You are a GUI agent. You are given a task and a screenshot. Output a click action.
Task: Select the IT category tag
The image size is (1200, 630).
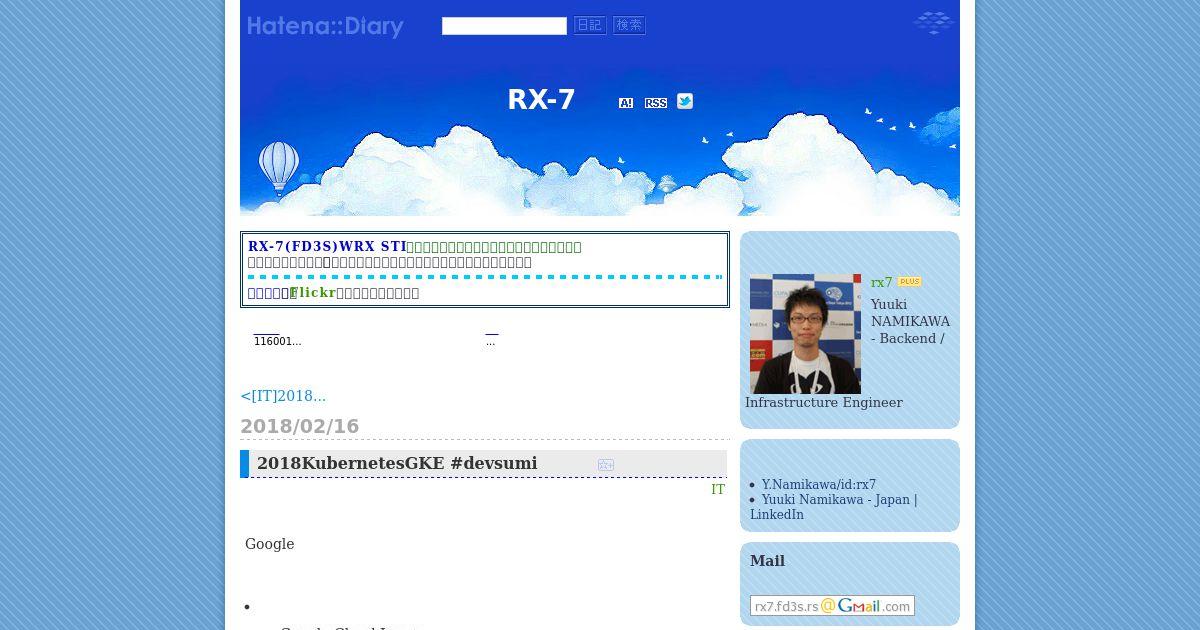tap(718, 490)
